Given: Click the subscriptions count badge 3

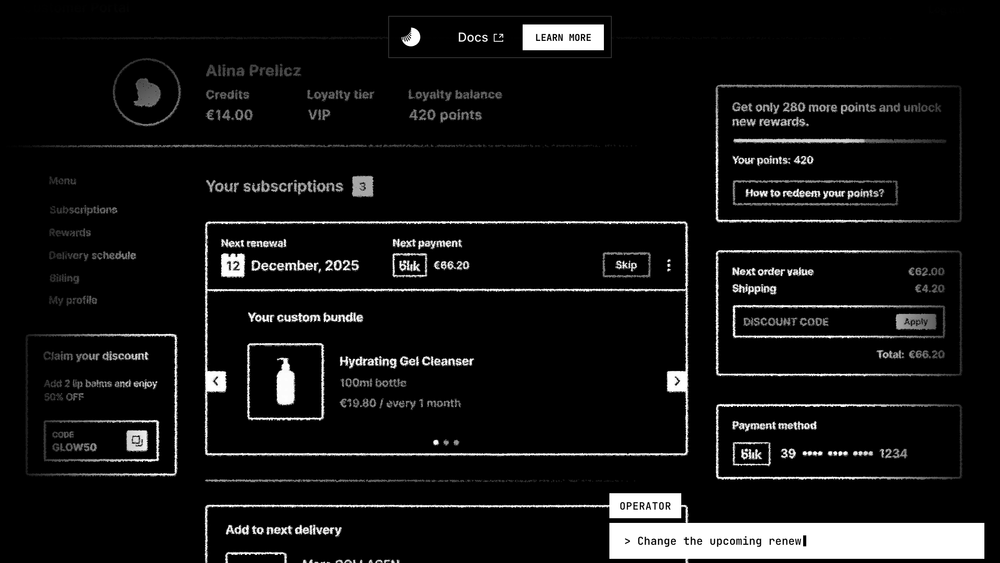Looking at the screenshot, I should (x=362, y=187).
